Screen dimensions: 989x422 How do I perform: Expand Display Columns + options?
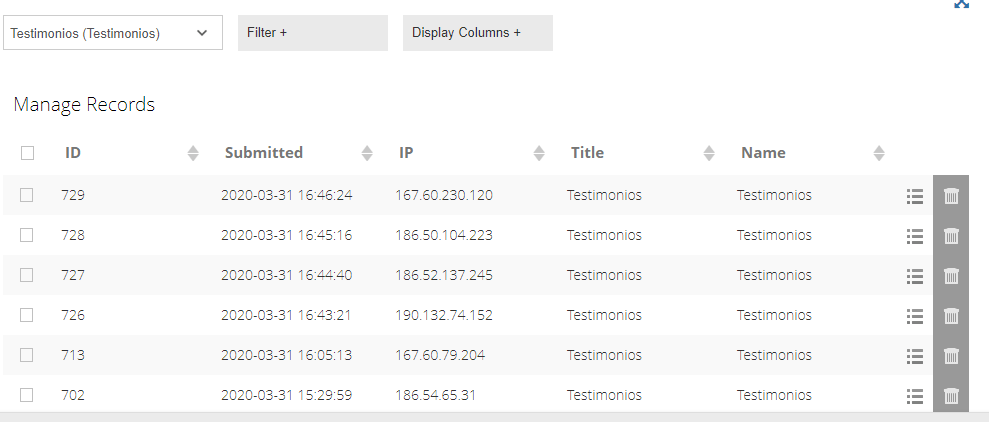tap(478, 33)
